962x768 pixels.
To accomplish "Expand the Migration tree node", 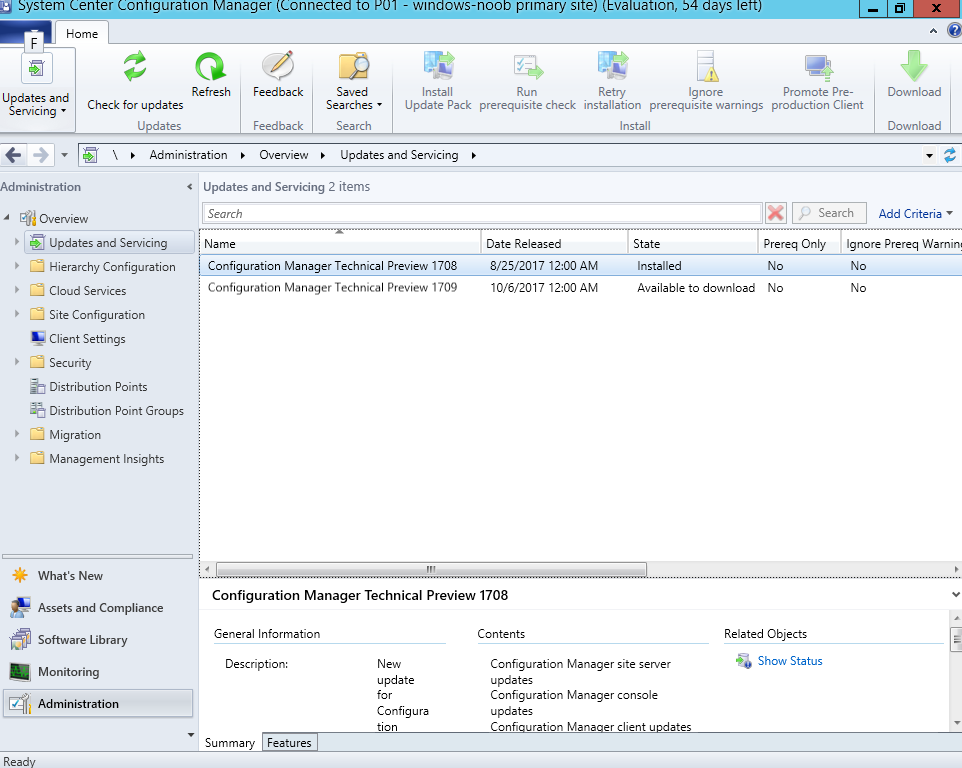I will coord(17,434).
